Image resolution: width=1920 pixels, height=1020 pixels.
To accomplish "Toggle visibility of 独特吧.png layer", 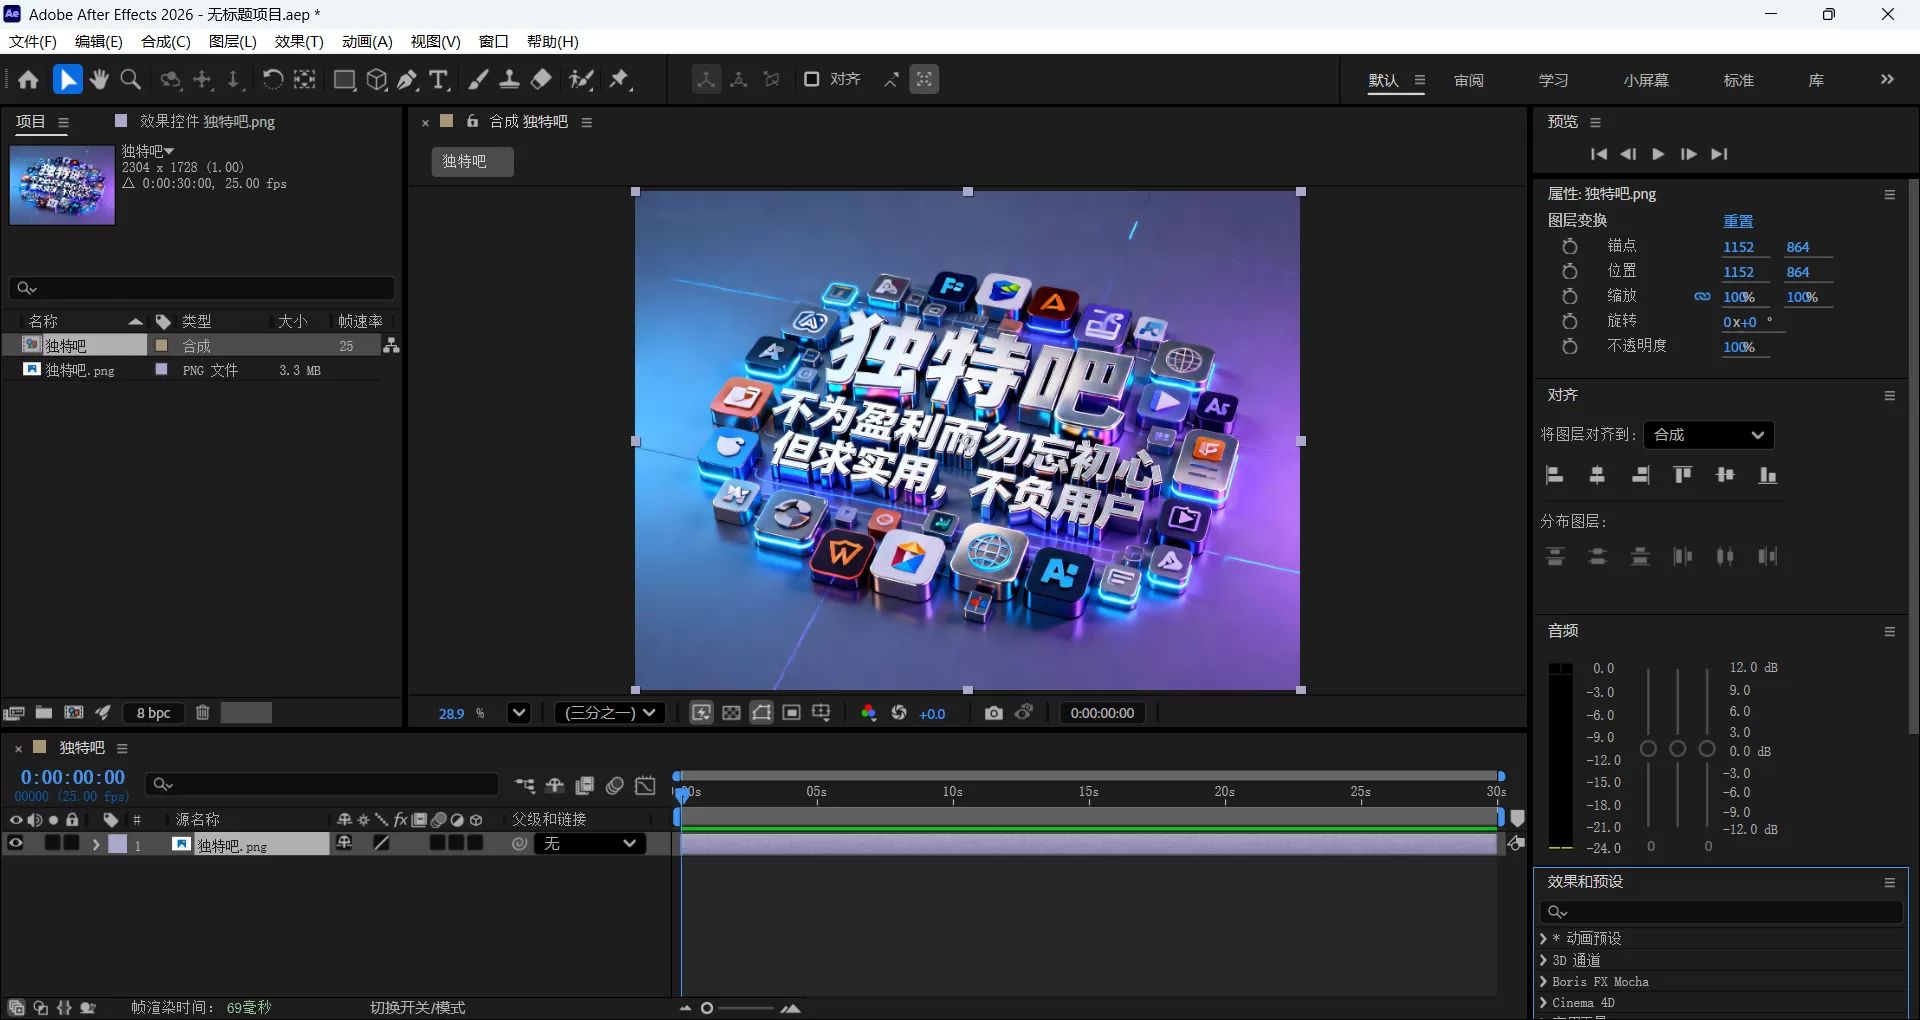I will pyautogui.click(x=15, y=844).
